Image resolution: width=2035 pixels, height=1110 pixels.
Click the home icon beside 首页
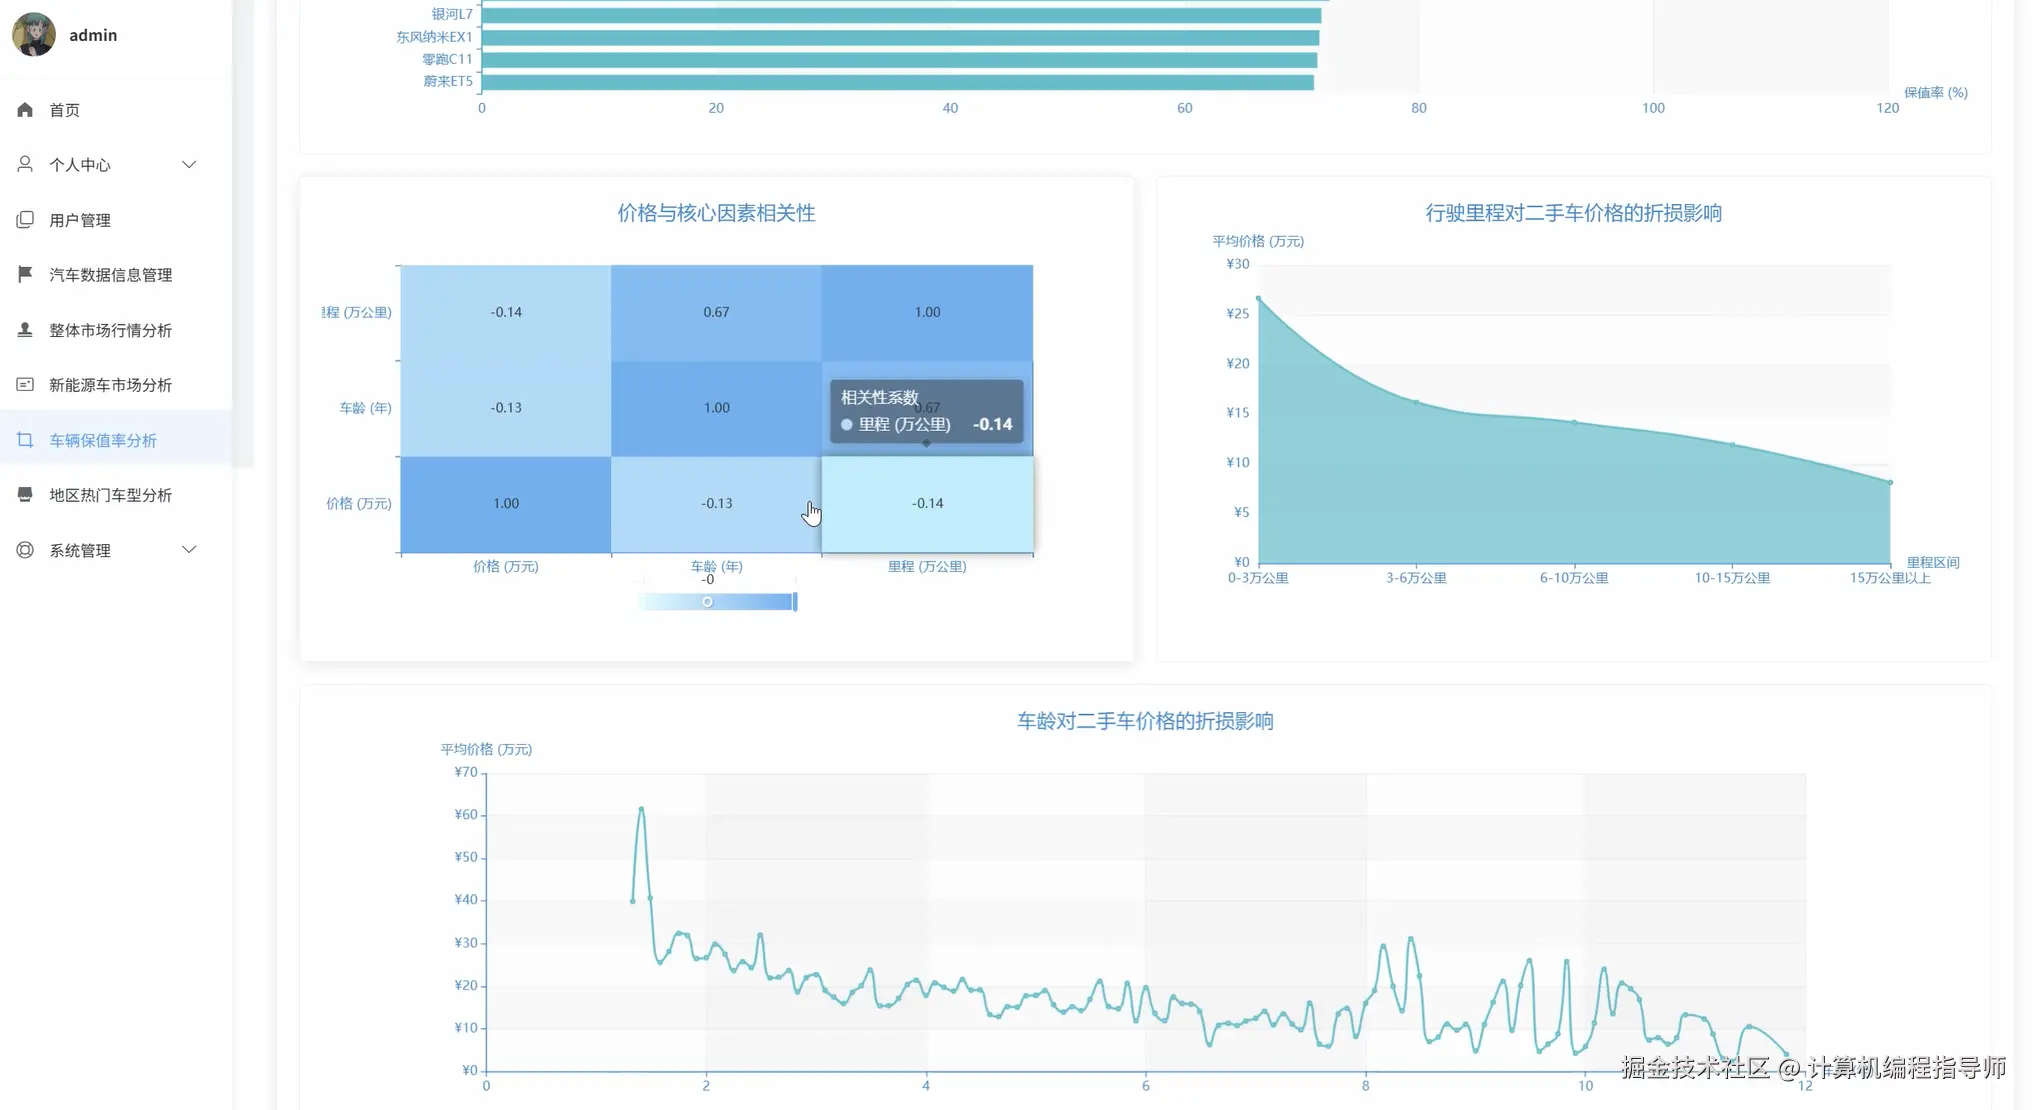pyautogui.click(x=25, y=110)
